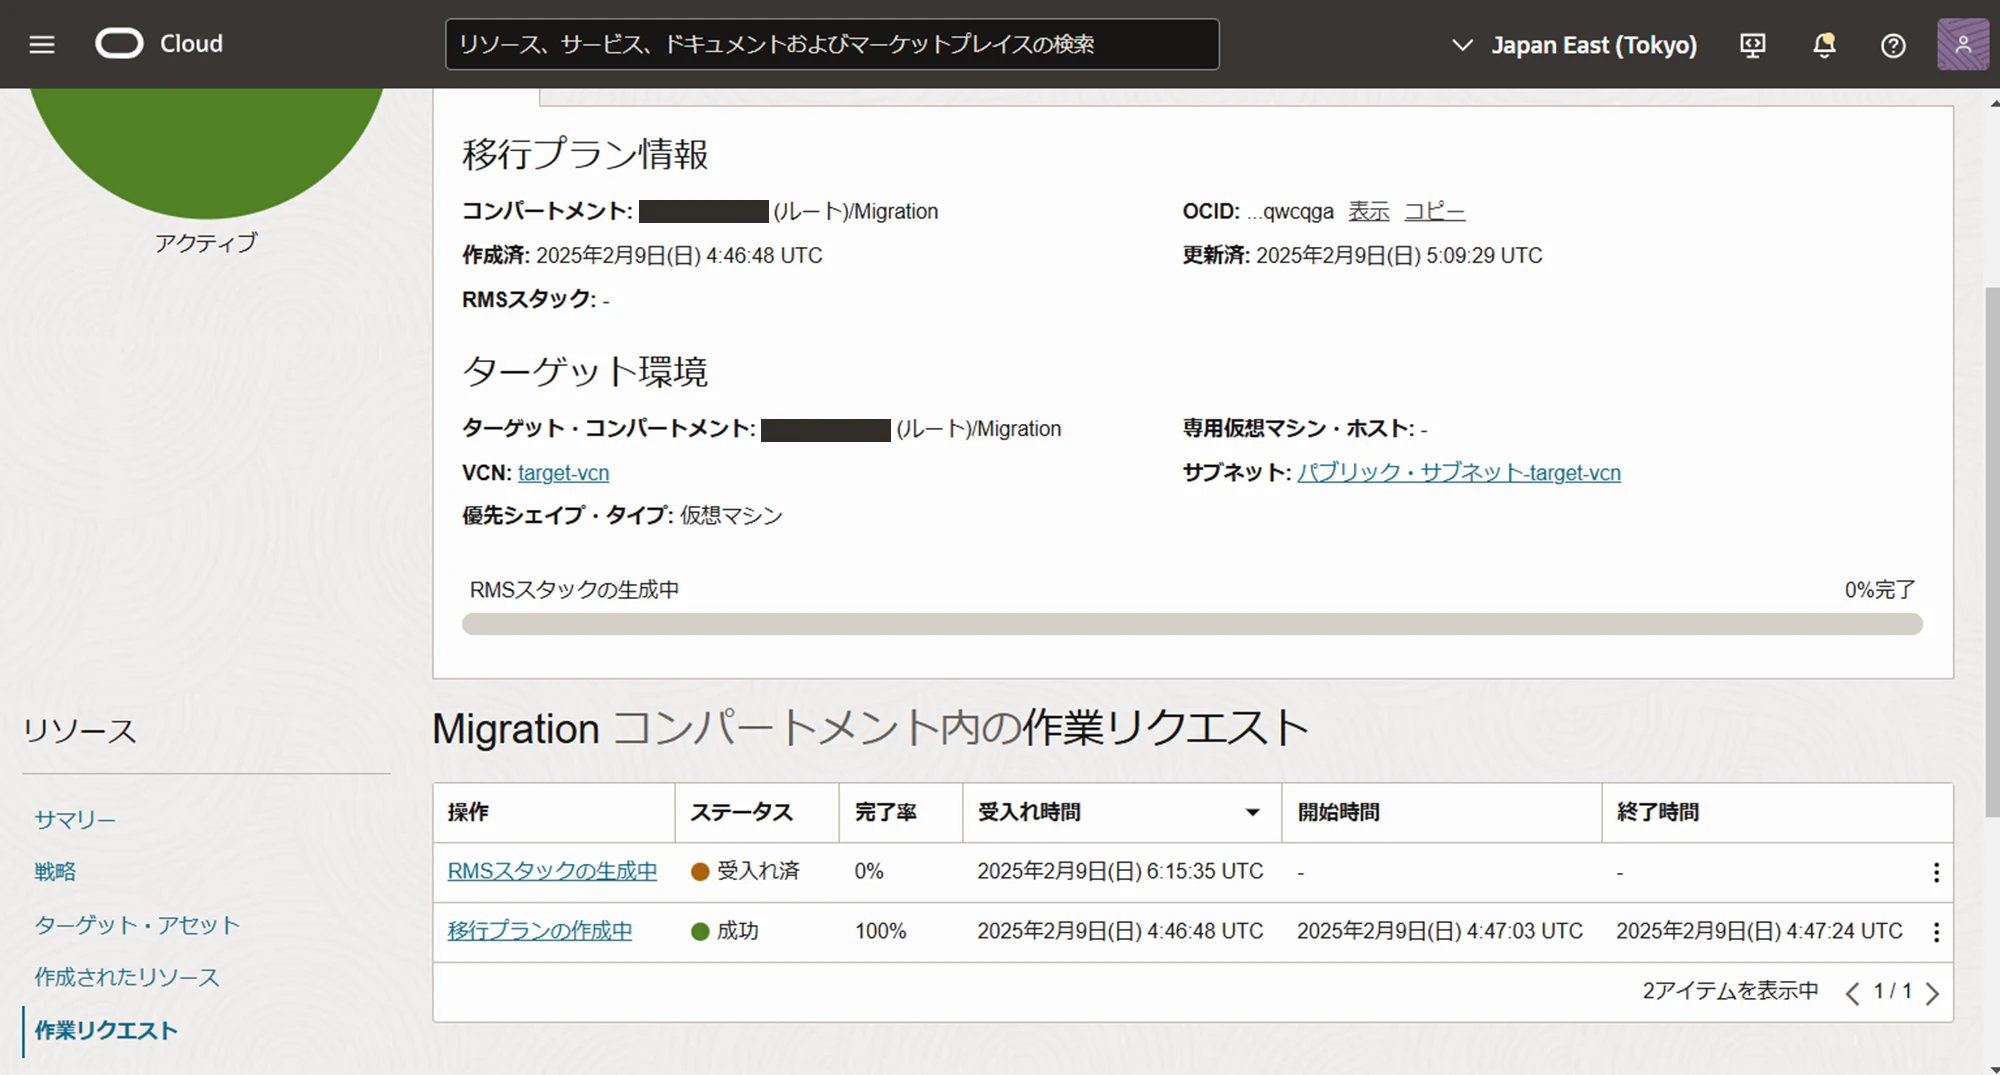The image size is (2000, 1075).
Task: Expand the Japan East (Tokyo) region selector
Action: (1574, 45)
